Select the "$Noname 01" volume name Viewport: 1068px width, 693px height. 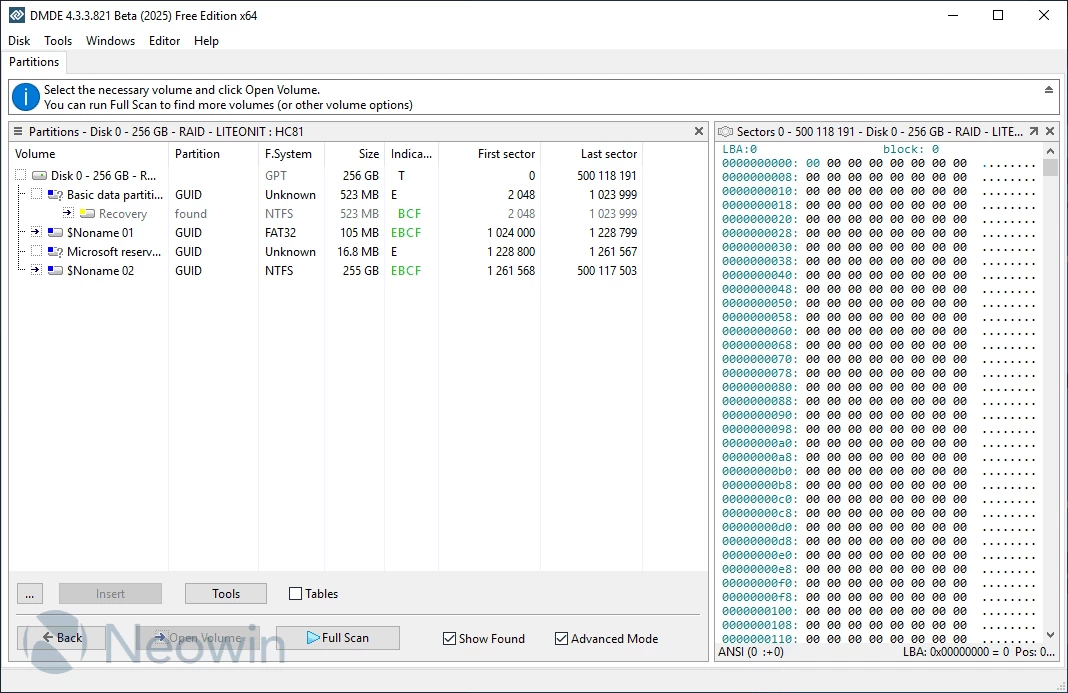pyautogui.click(x=100, y=233)
